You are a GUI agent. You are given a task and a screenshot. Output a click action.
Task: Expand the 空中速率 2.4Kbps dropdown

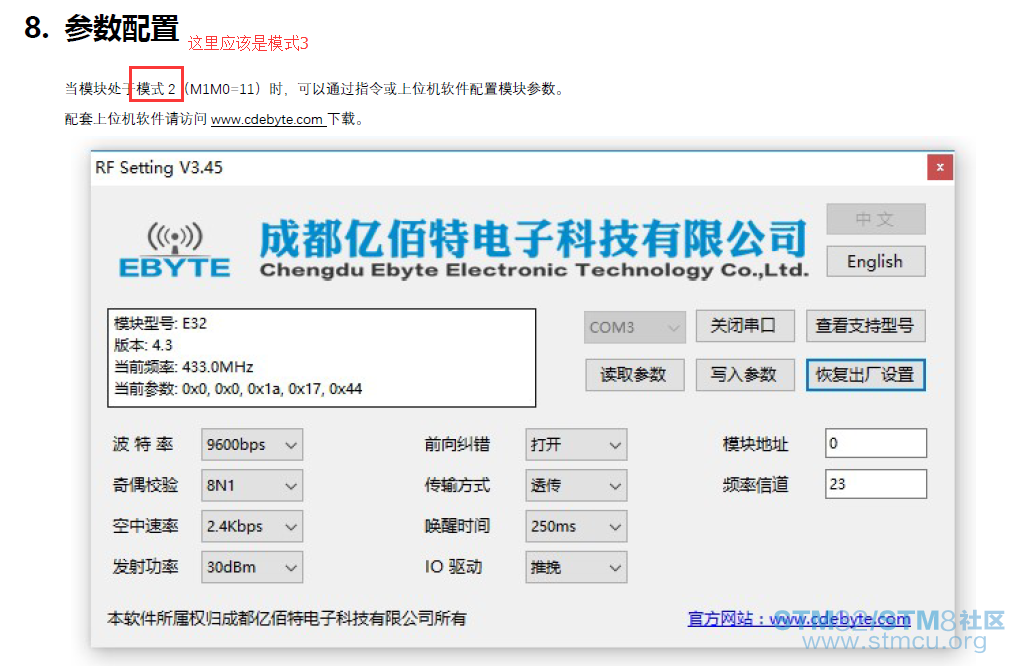[x=251, y=526]
